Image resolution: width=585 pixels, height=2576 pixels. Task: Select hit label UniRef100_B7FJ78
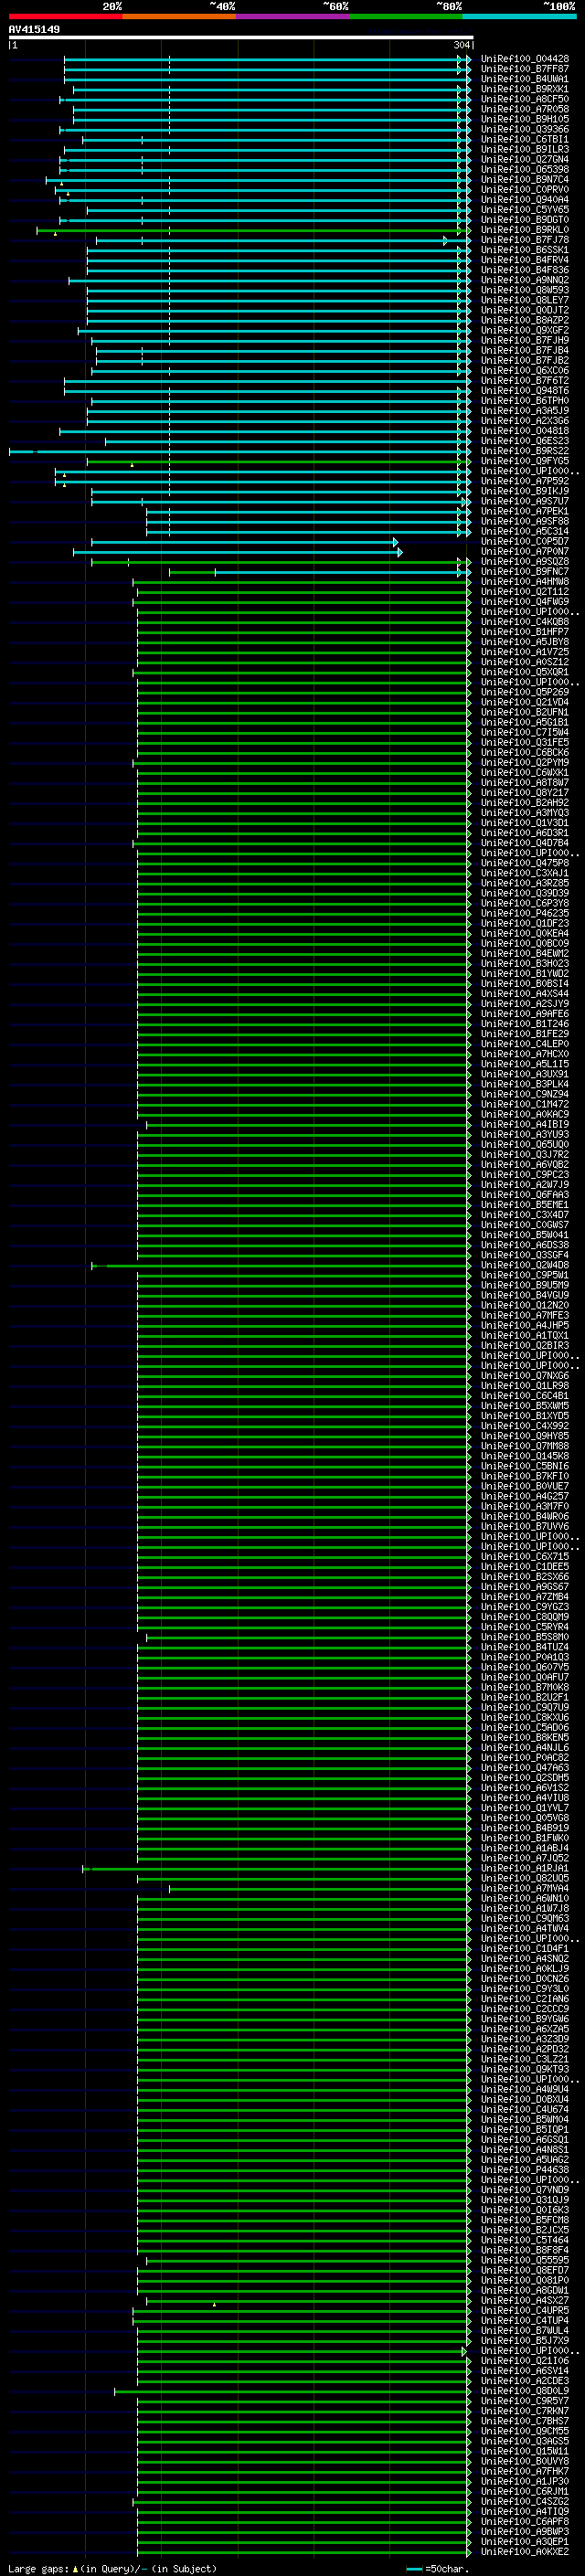click(525, 240)
